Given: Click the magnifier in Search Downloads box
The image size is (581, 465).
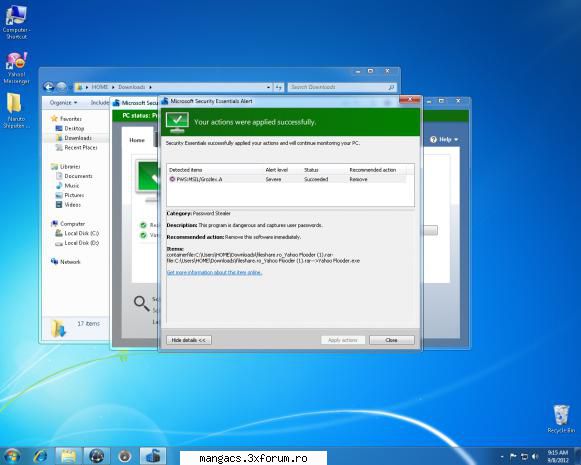Looking at the screenshot, I should coord(391,87).
